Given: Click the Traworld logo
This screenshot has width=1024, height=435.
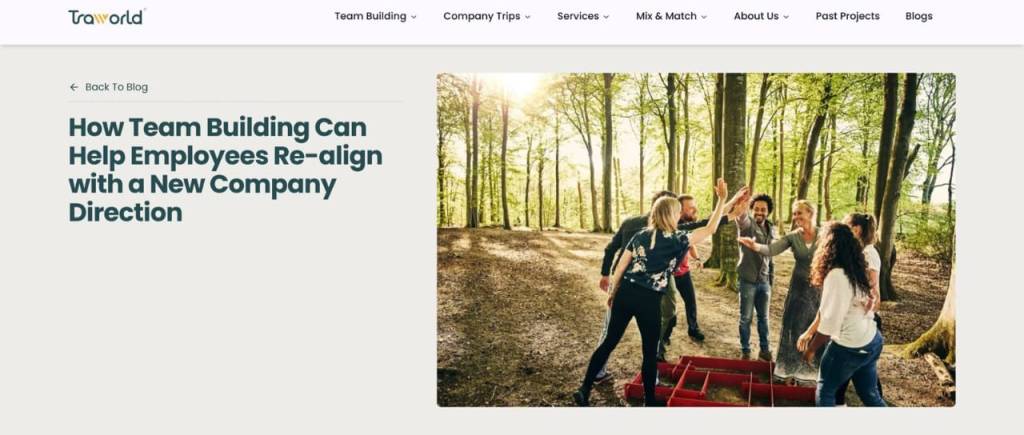Looking at the screenshot, I should [106, 17].
